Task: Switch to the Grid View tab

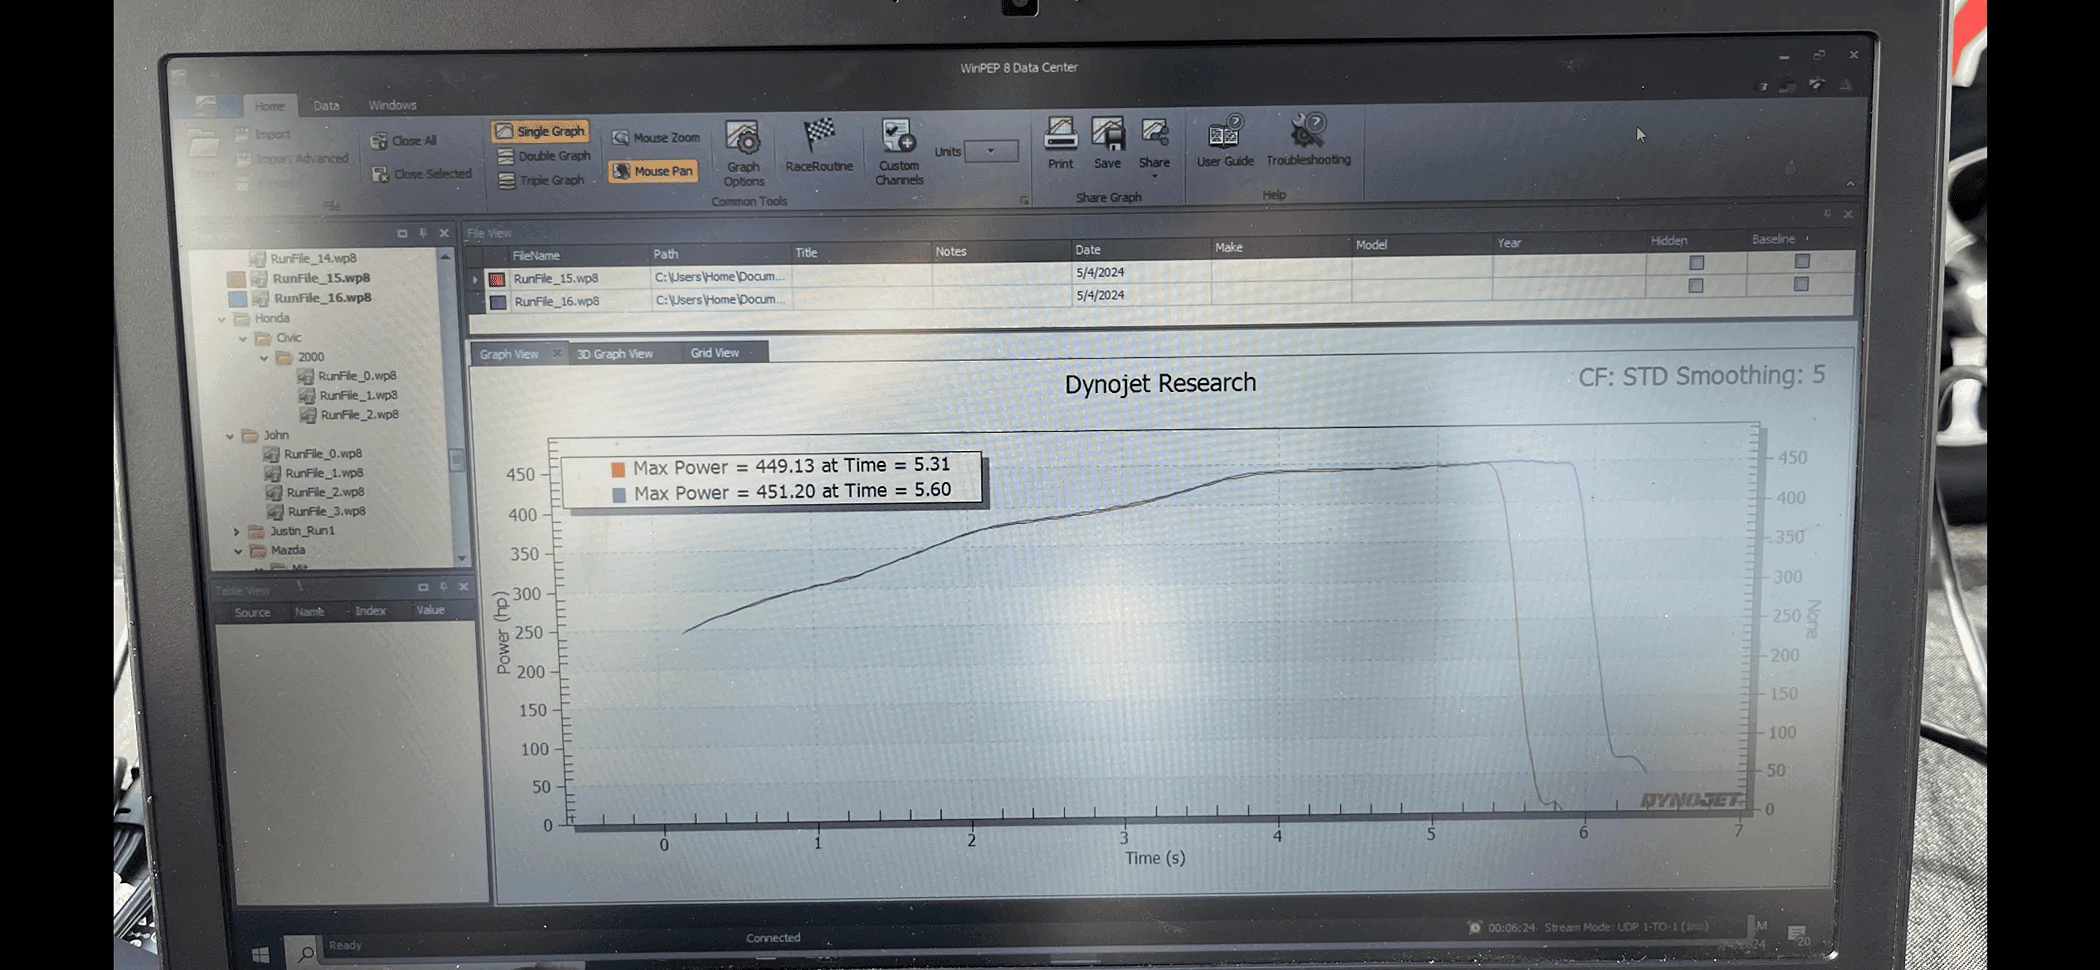Action: pos(715,353)
